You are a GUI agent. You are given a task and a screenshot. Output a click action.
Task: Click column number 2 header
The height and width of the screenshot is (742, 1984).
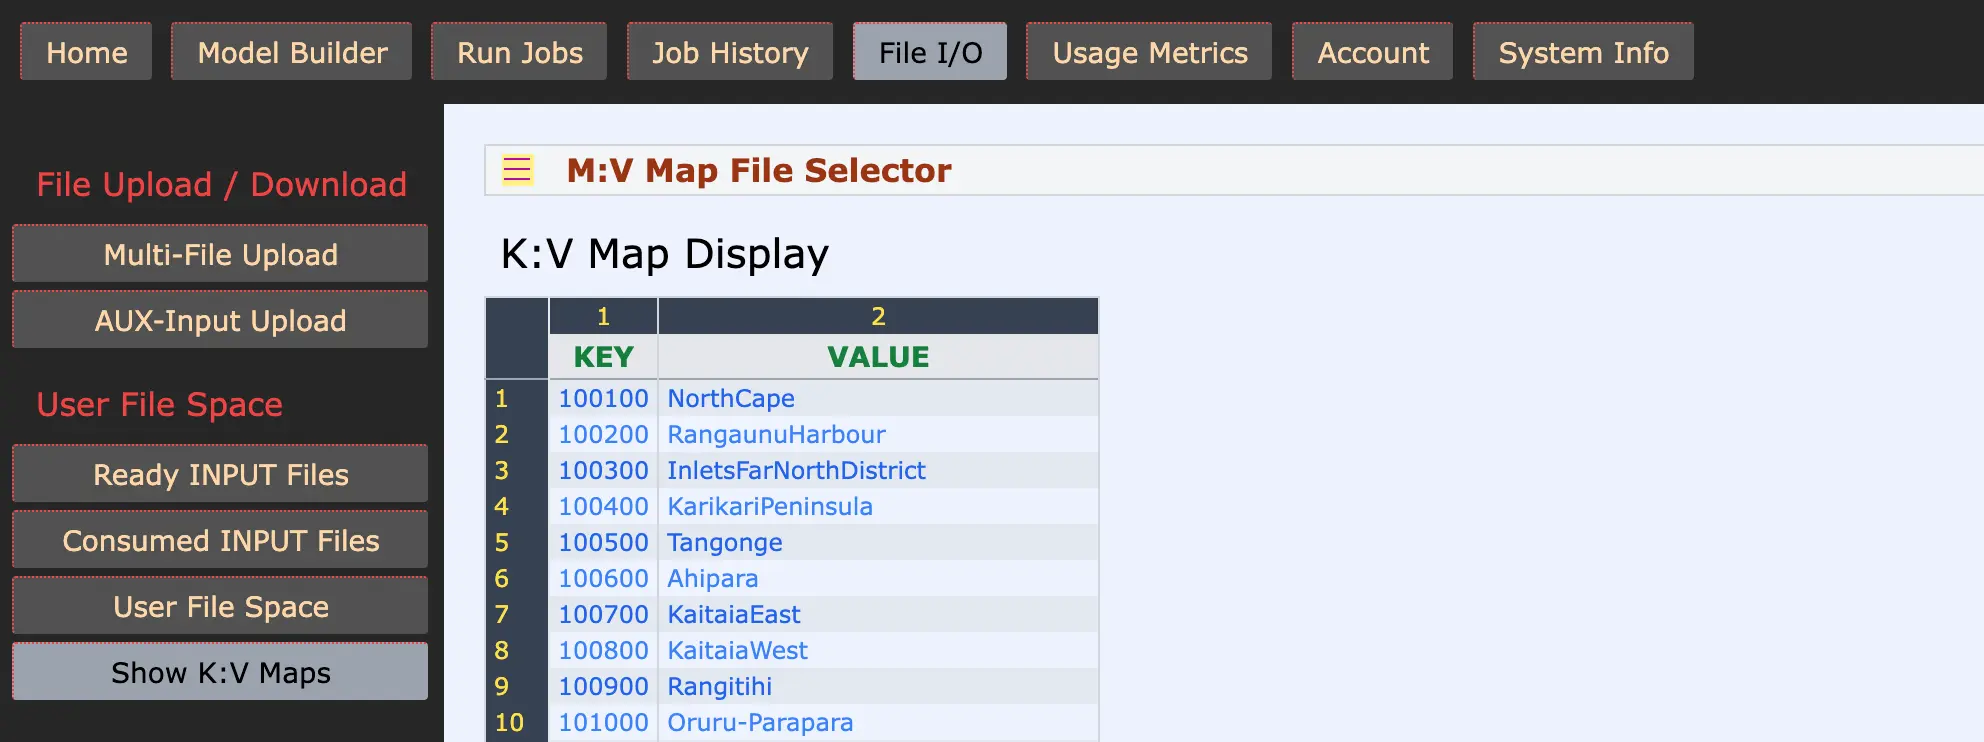(x=878, y=316)
